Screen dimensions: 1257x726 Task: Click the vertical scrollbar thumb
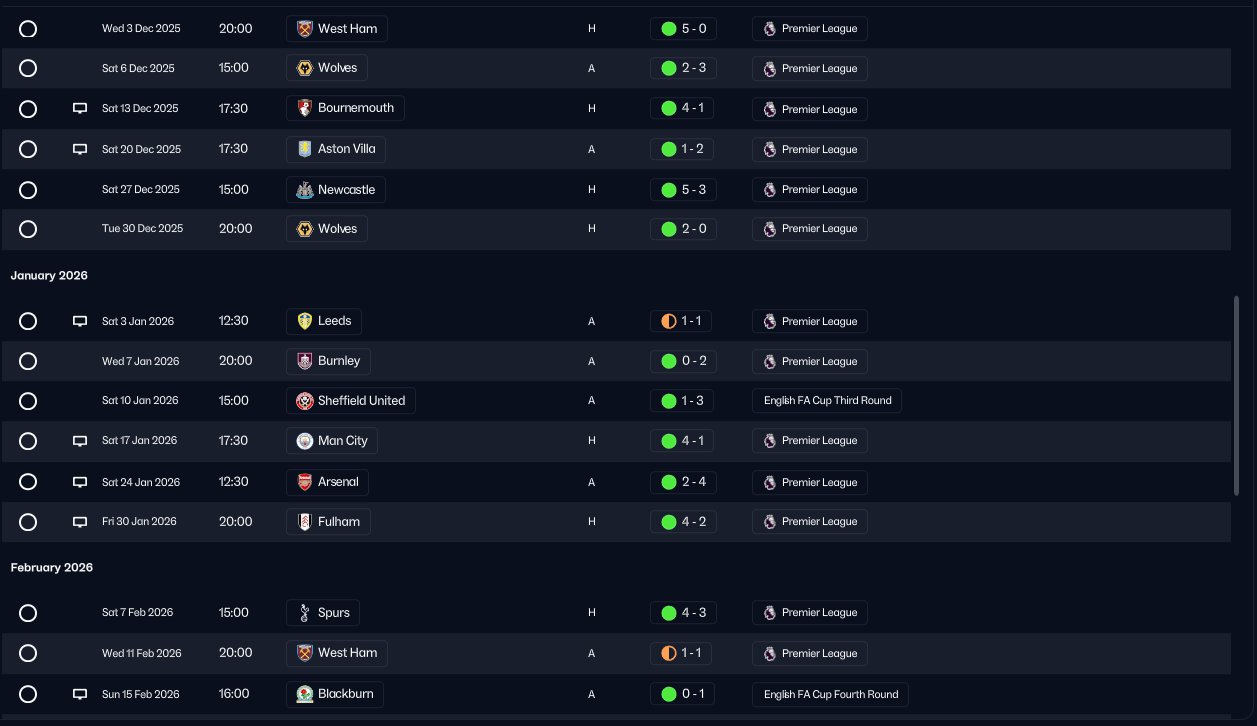pyautogui.click(x=1237, y=395)
